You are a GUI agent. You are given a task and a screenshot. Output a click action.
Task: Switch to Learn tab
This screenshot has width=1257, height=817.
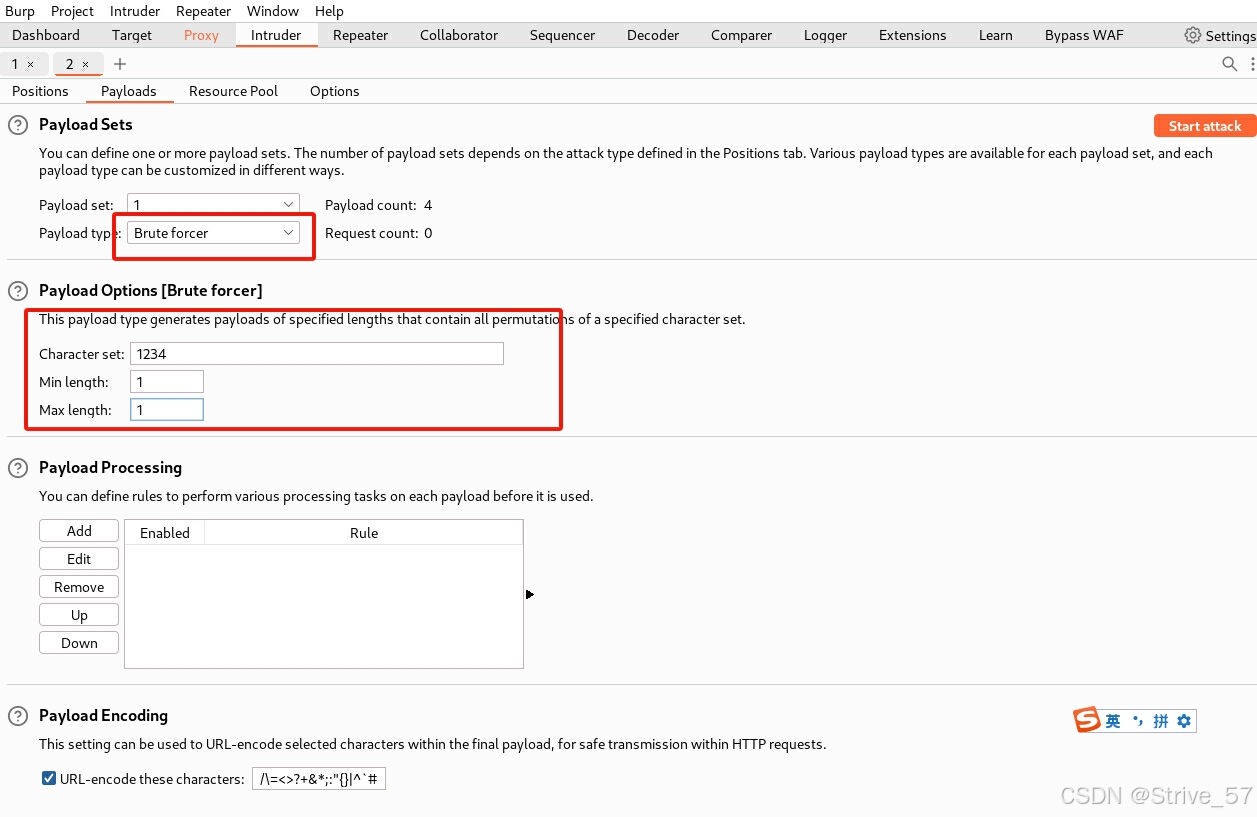point(995,35)
